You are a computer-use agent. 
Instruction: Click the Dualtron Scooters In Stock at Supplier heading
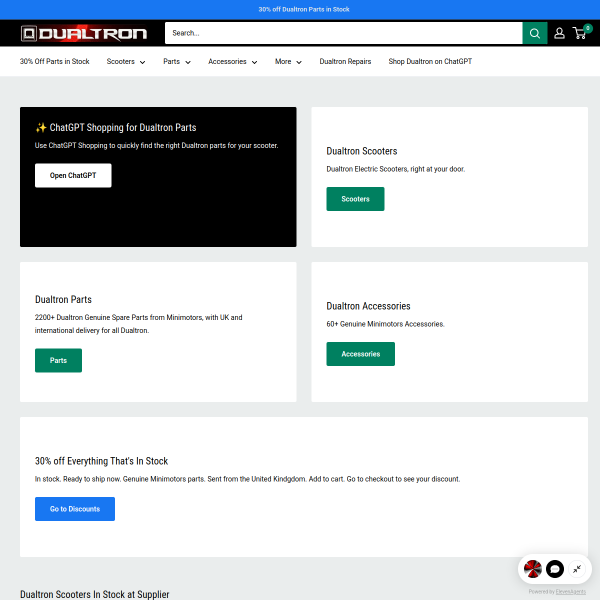pyautogui.click(x=95, y=594)
